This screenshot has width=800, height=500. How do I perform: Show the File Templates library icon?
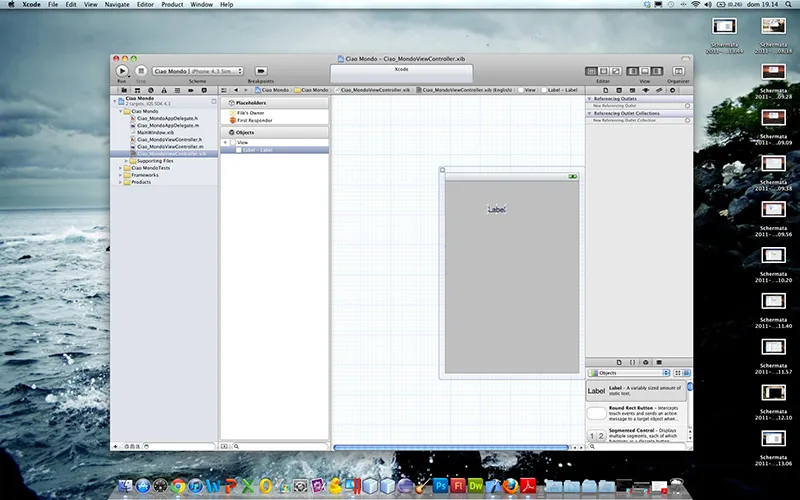click(x=620, y=360)
